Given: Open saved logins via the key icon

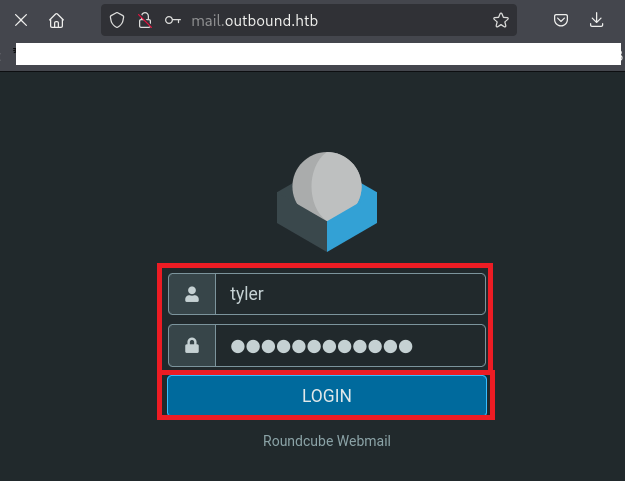Looking at the screenshot, I should [173, 20].
